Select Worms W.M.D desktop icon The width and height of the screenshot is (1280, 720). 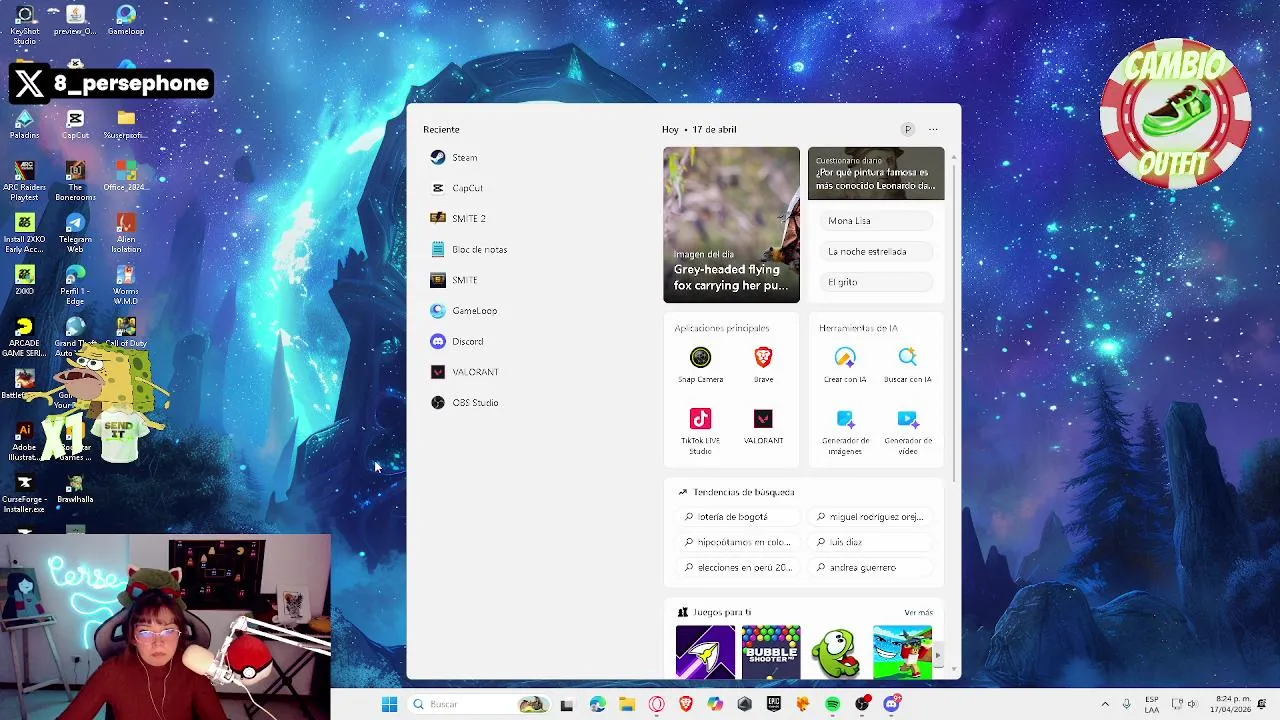coord(126,284)
